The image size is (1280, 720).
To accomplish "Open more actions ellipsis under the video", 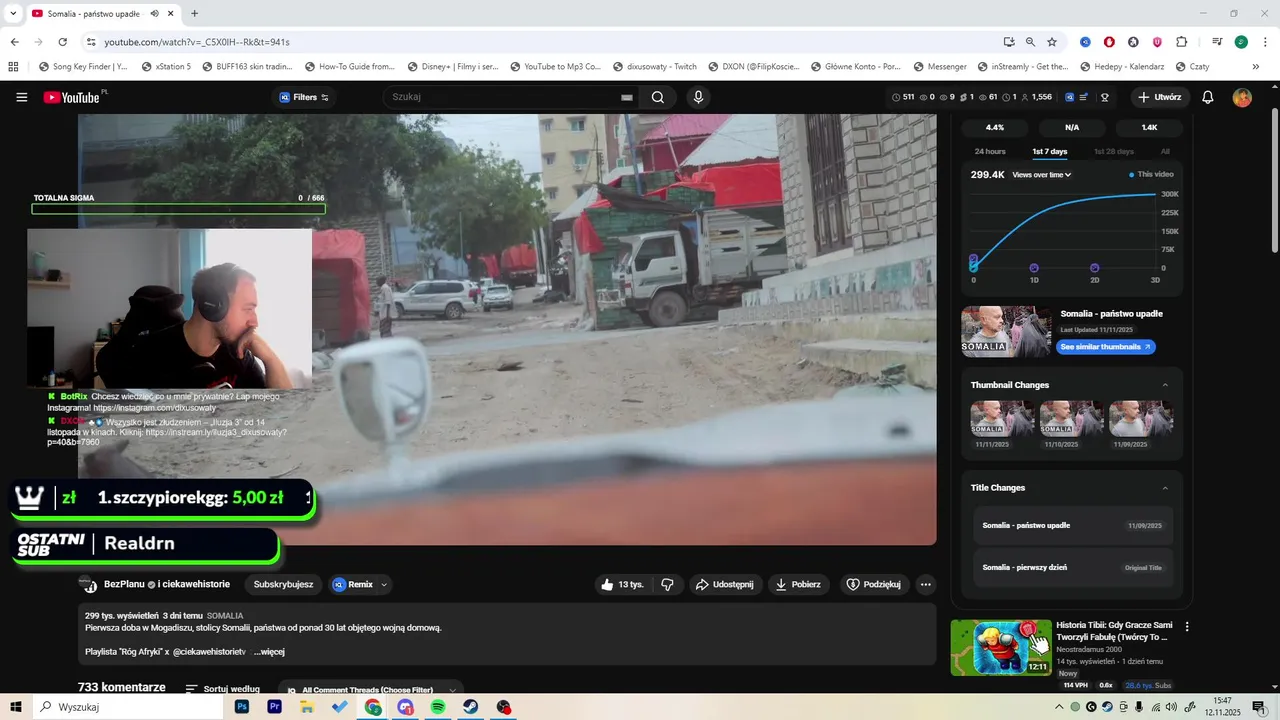I will [x=925, y=584].
